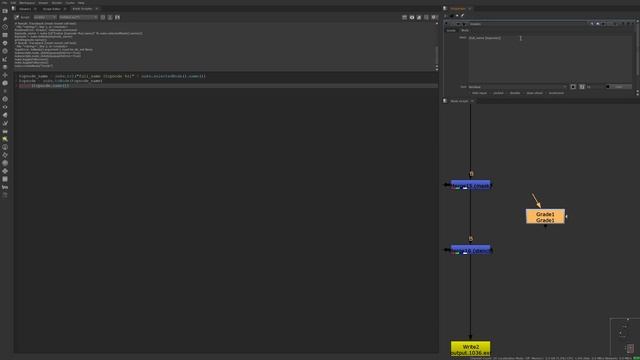Image resolution: width=640 pixels, height=360 pixels.
Task: Open the Draw nodes toolbar icon
Action: (x=5, y=19)
